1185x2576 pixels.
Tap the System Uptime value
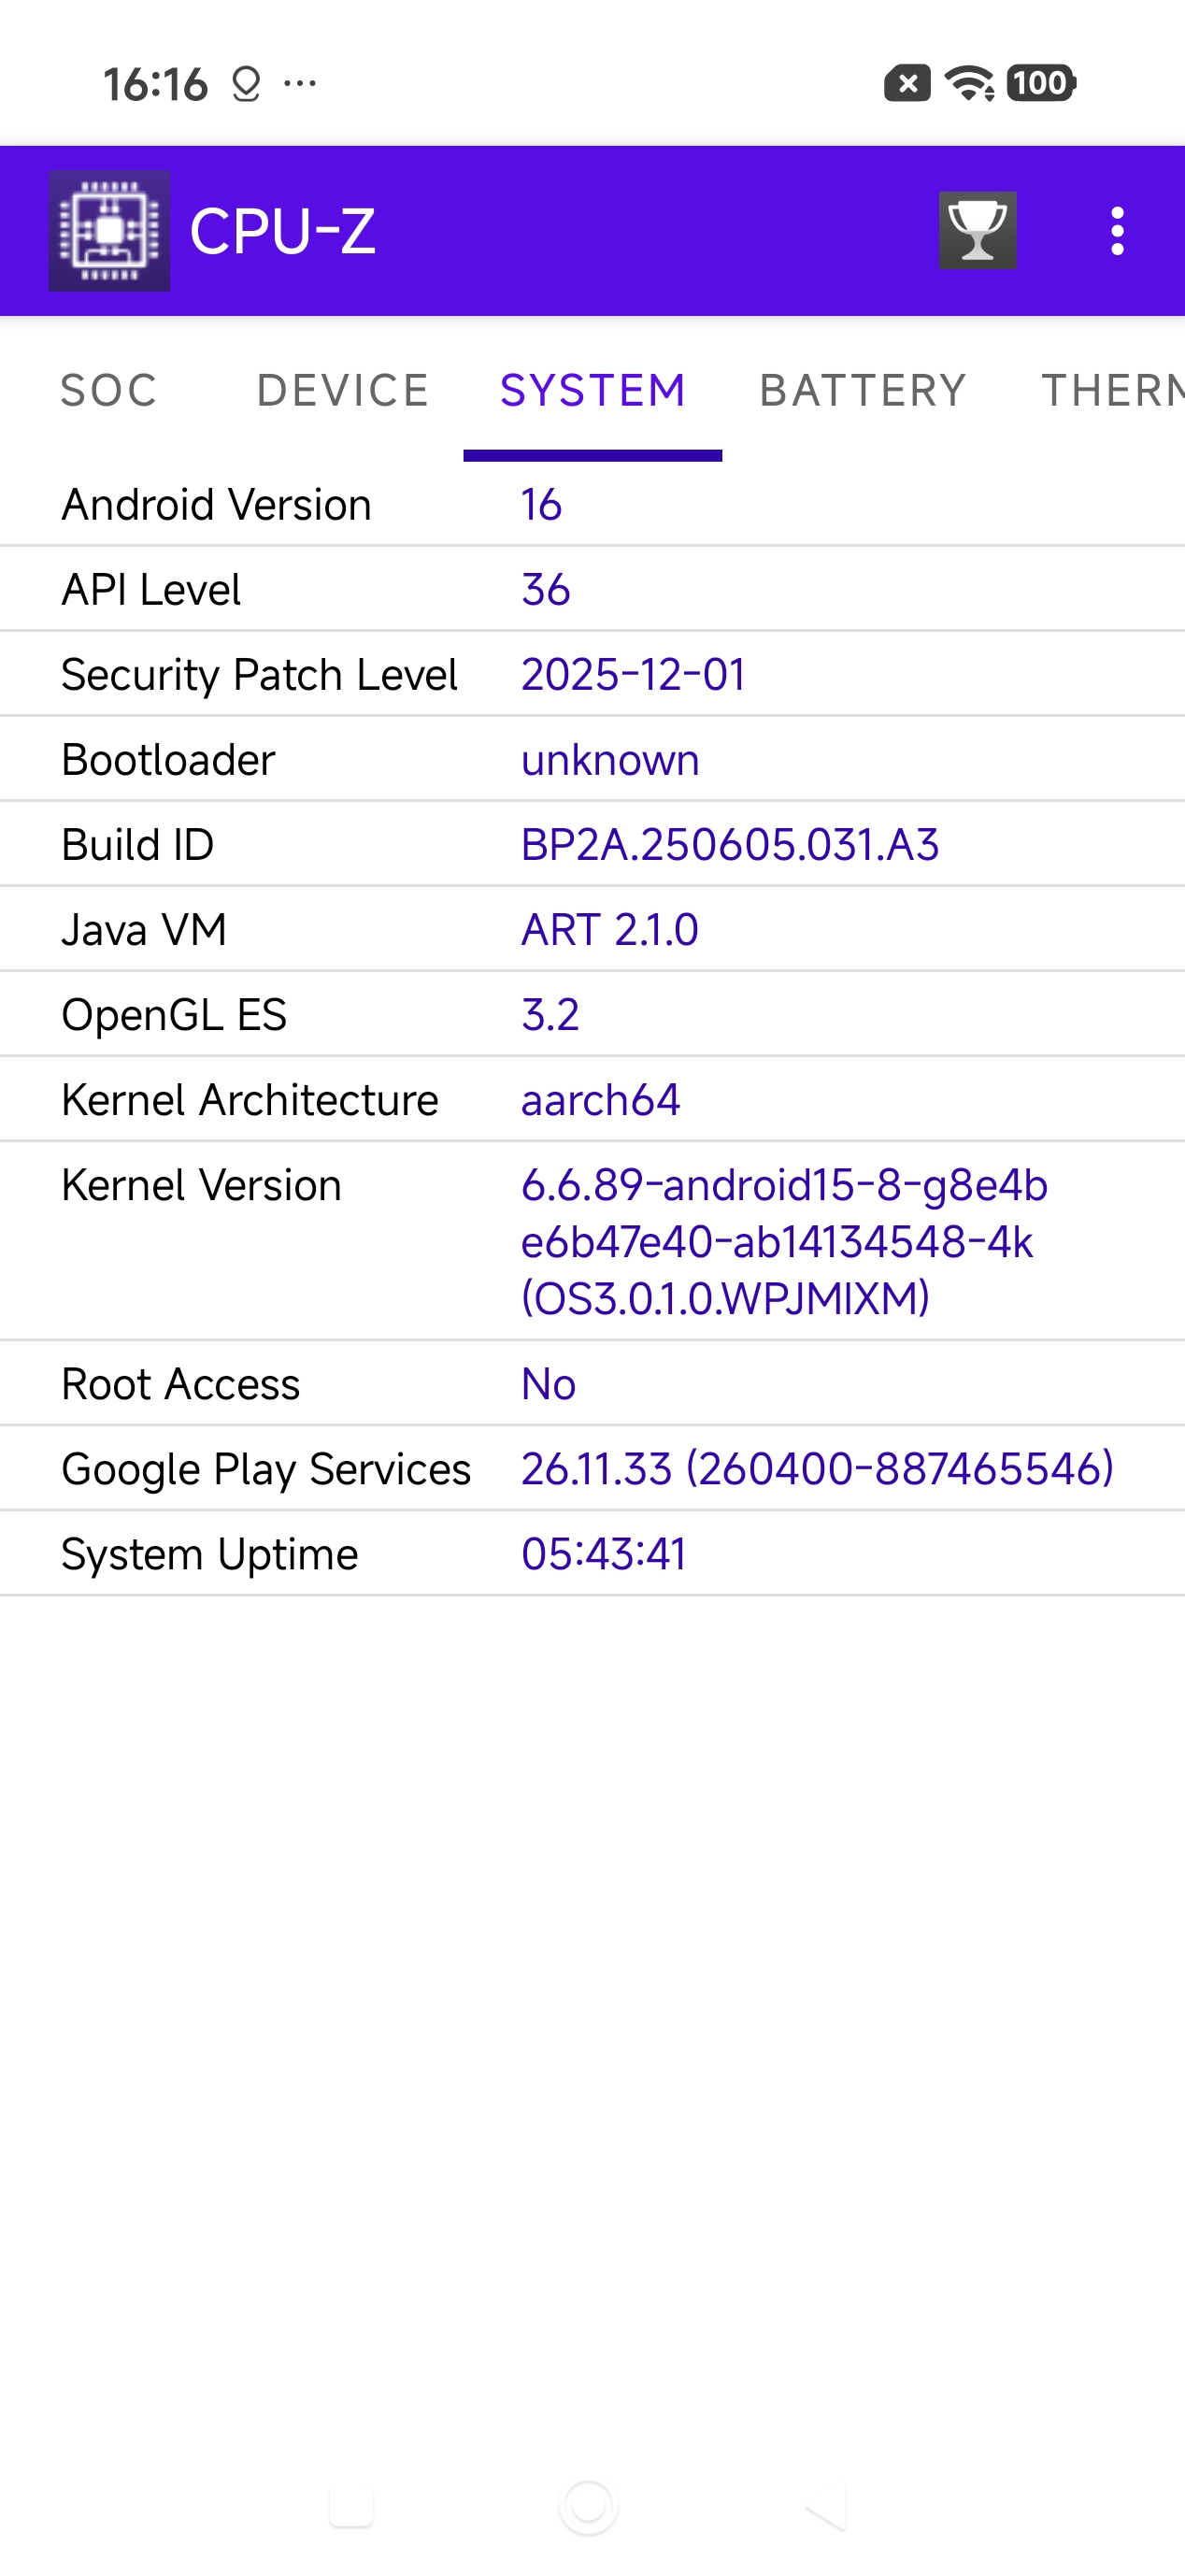604,1554
